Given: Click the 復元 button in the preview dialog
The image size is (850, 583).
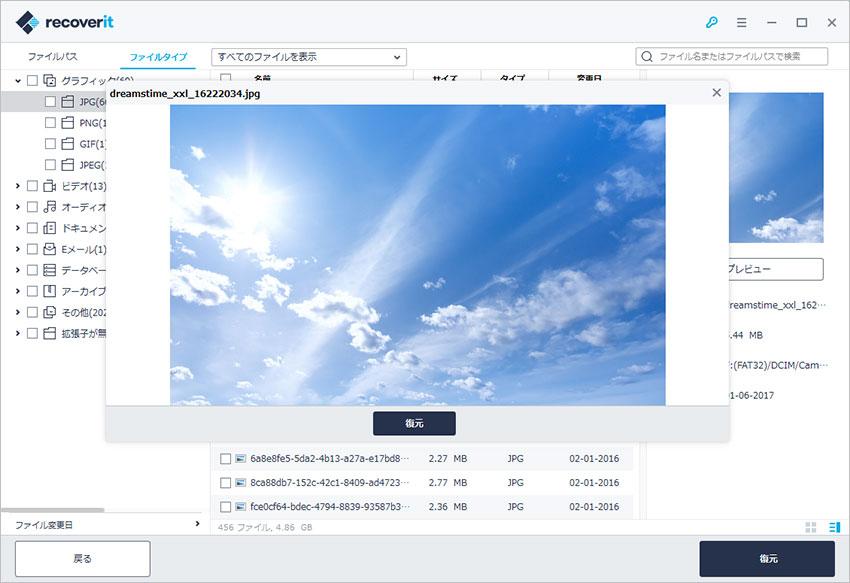Looking at the screenshot, I should [x=414, y=423].
